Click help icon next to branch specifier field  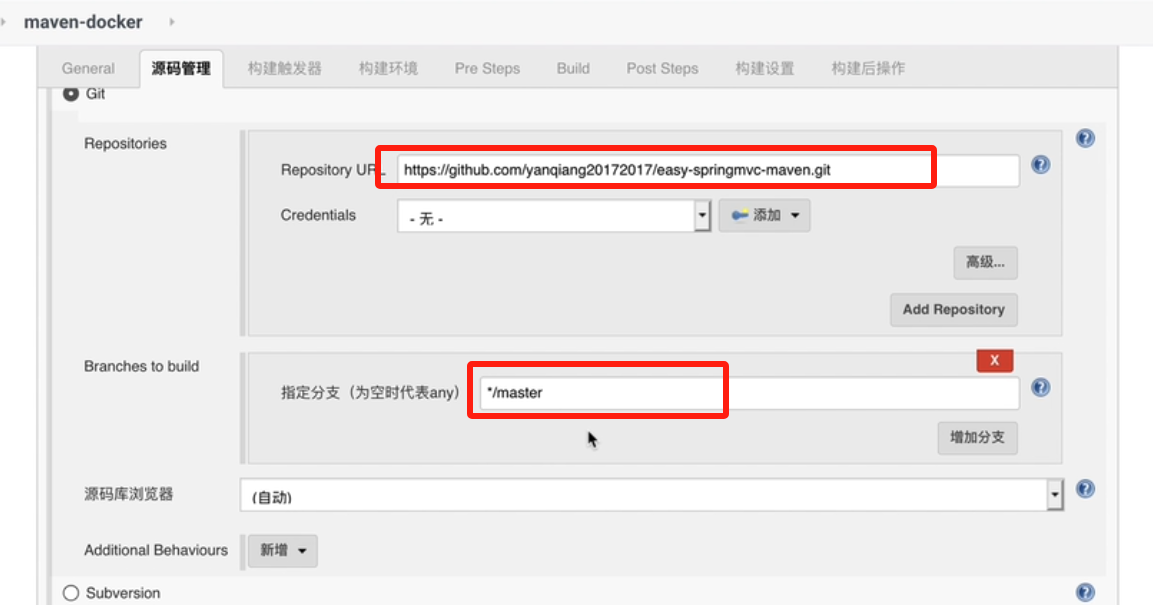[1040, 388]
